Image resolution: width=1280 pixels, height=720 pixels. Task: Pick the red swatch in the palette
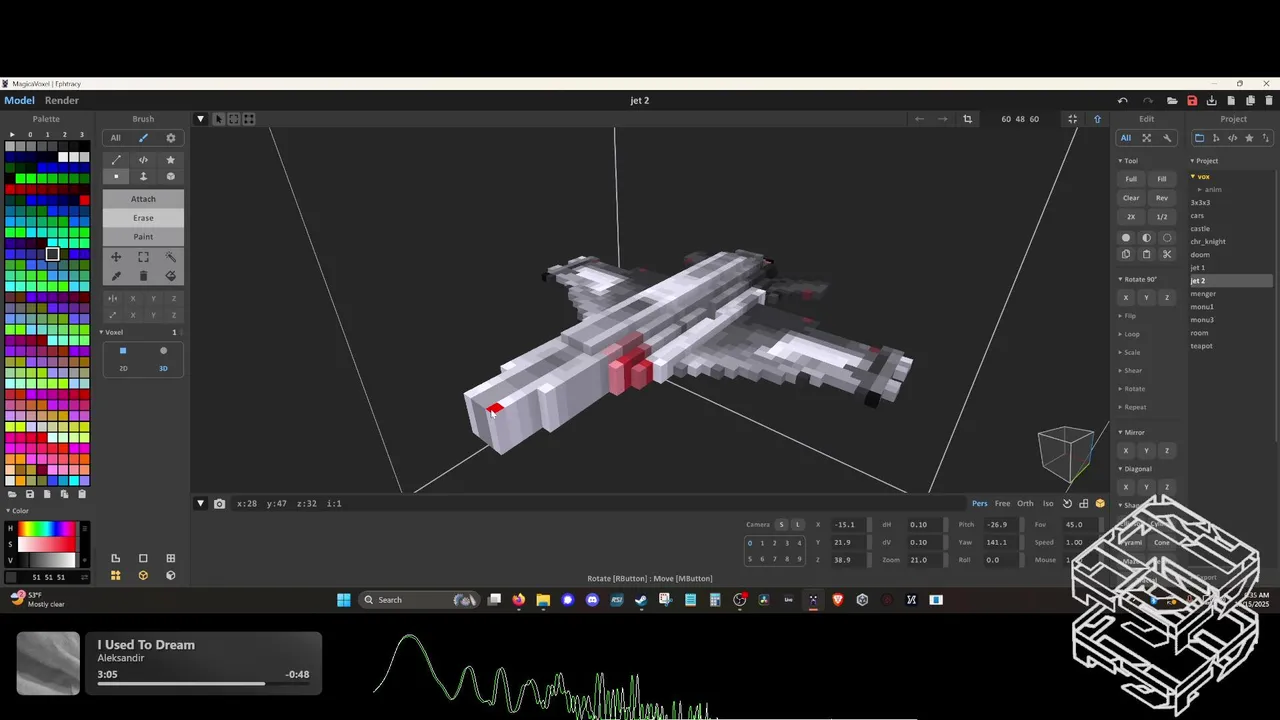coord(85,199)
